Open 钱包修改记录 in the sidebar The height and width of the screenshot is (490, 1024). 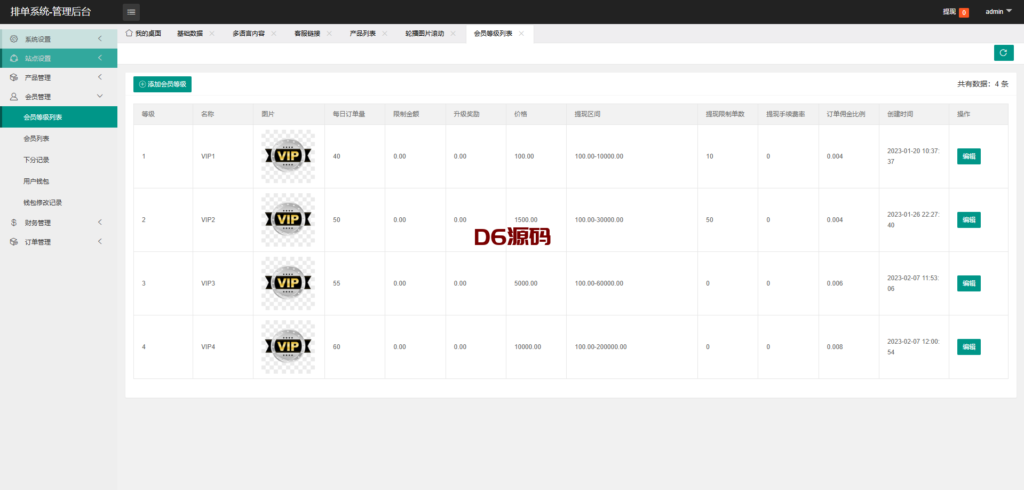(59, 203)
